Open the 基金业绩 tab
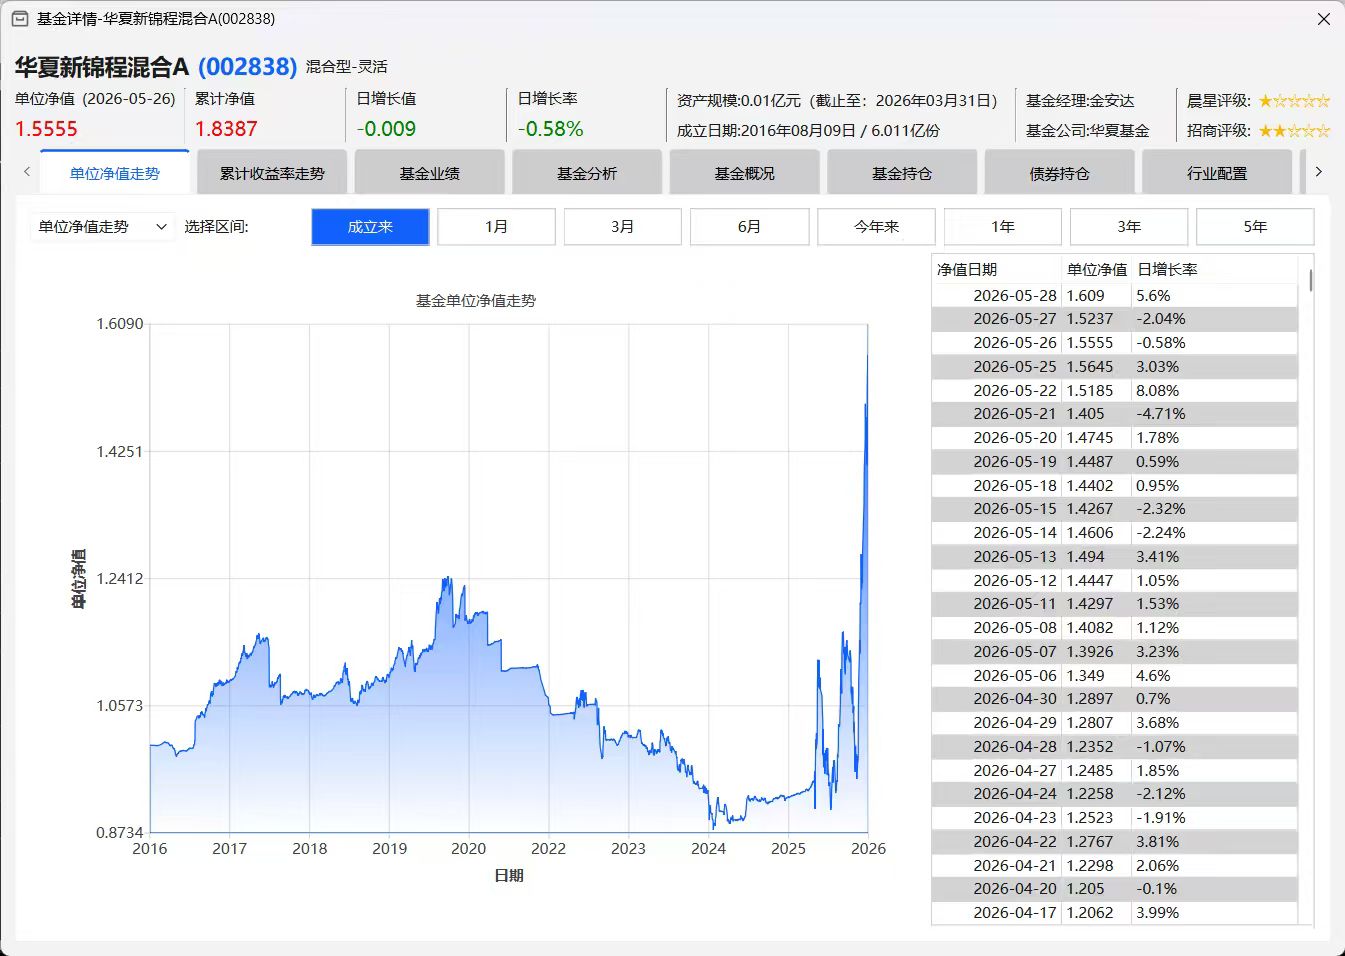 click(x=430, y=173)
